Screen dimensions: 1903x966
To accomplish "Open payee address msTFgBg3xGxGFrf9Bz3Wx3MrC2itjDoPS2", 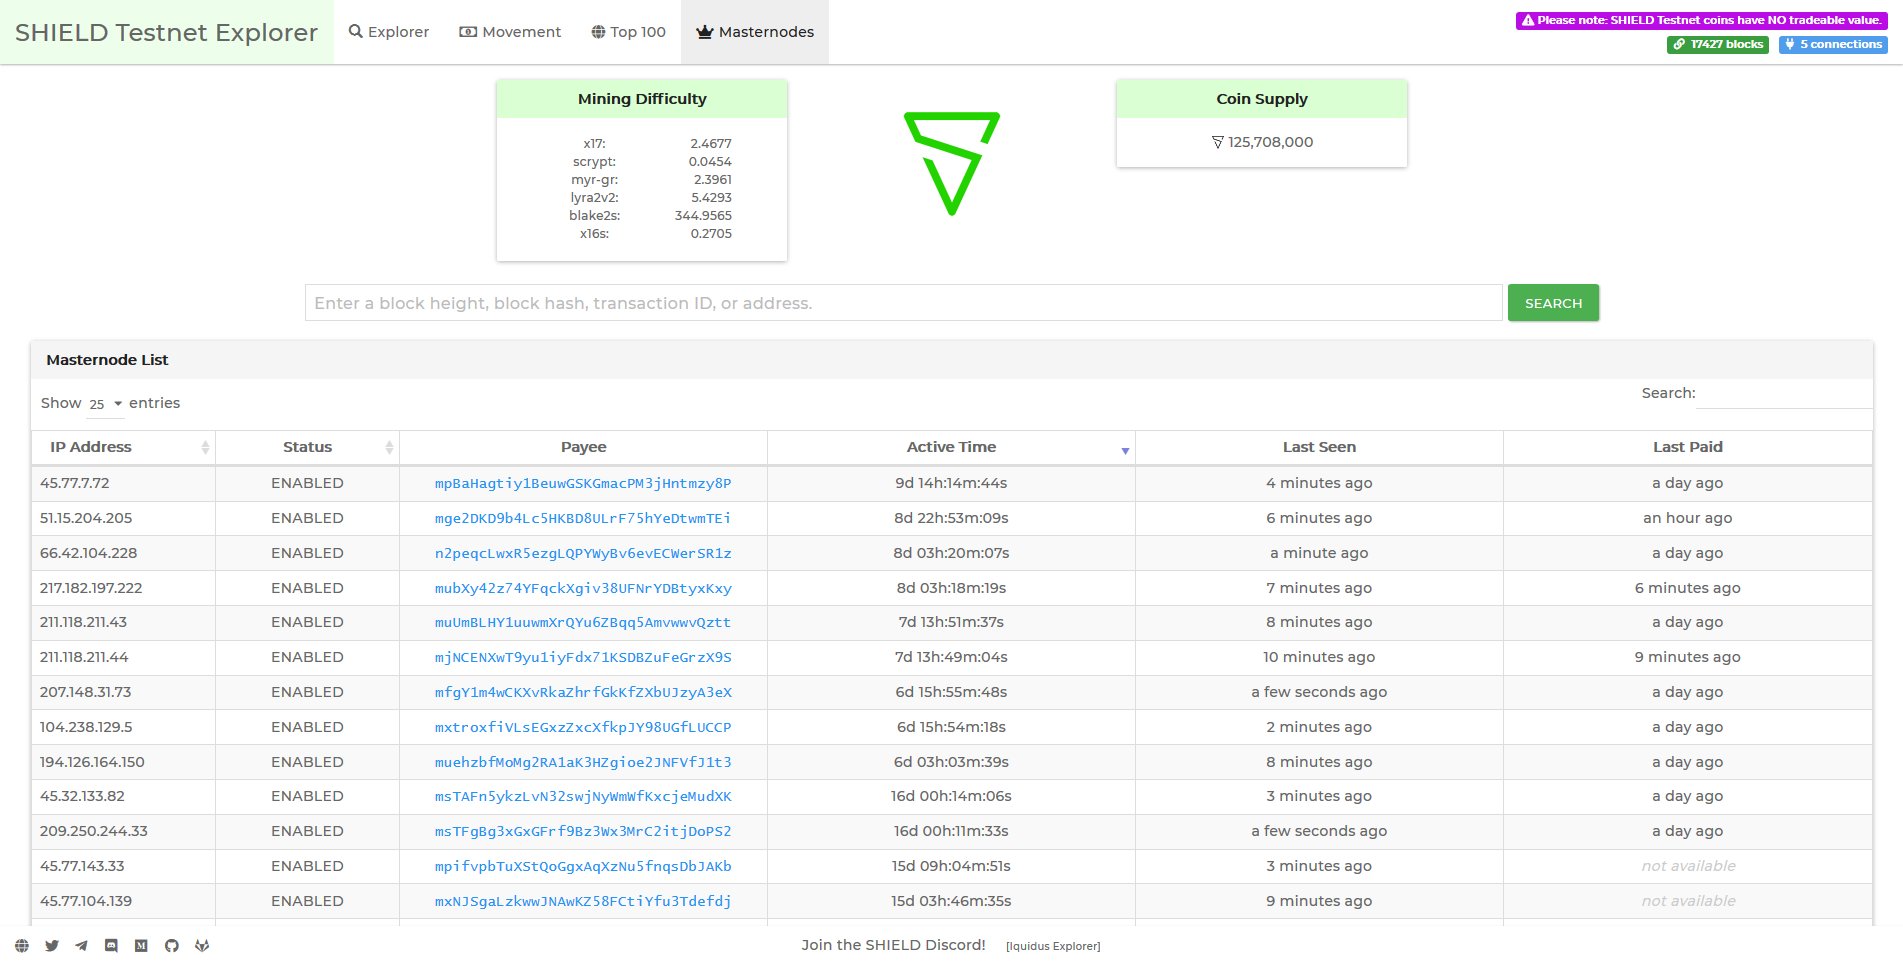I will click(583, 831).
